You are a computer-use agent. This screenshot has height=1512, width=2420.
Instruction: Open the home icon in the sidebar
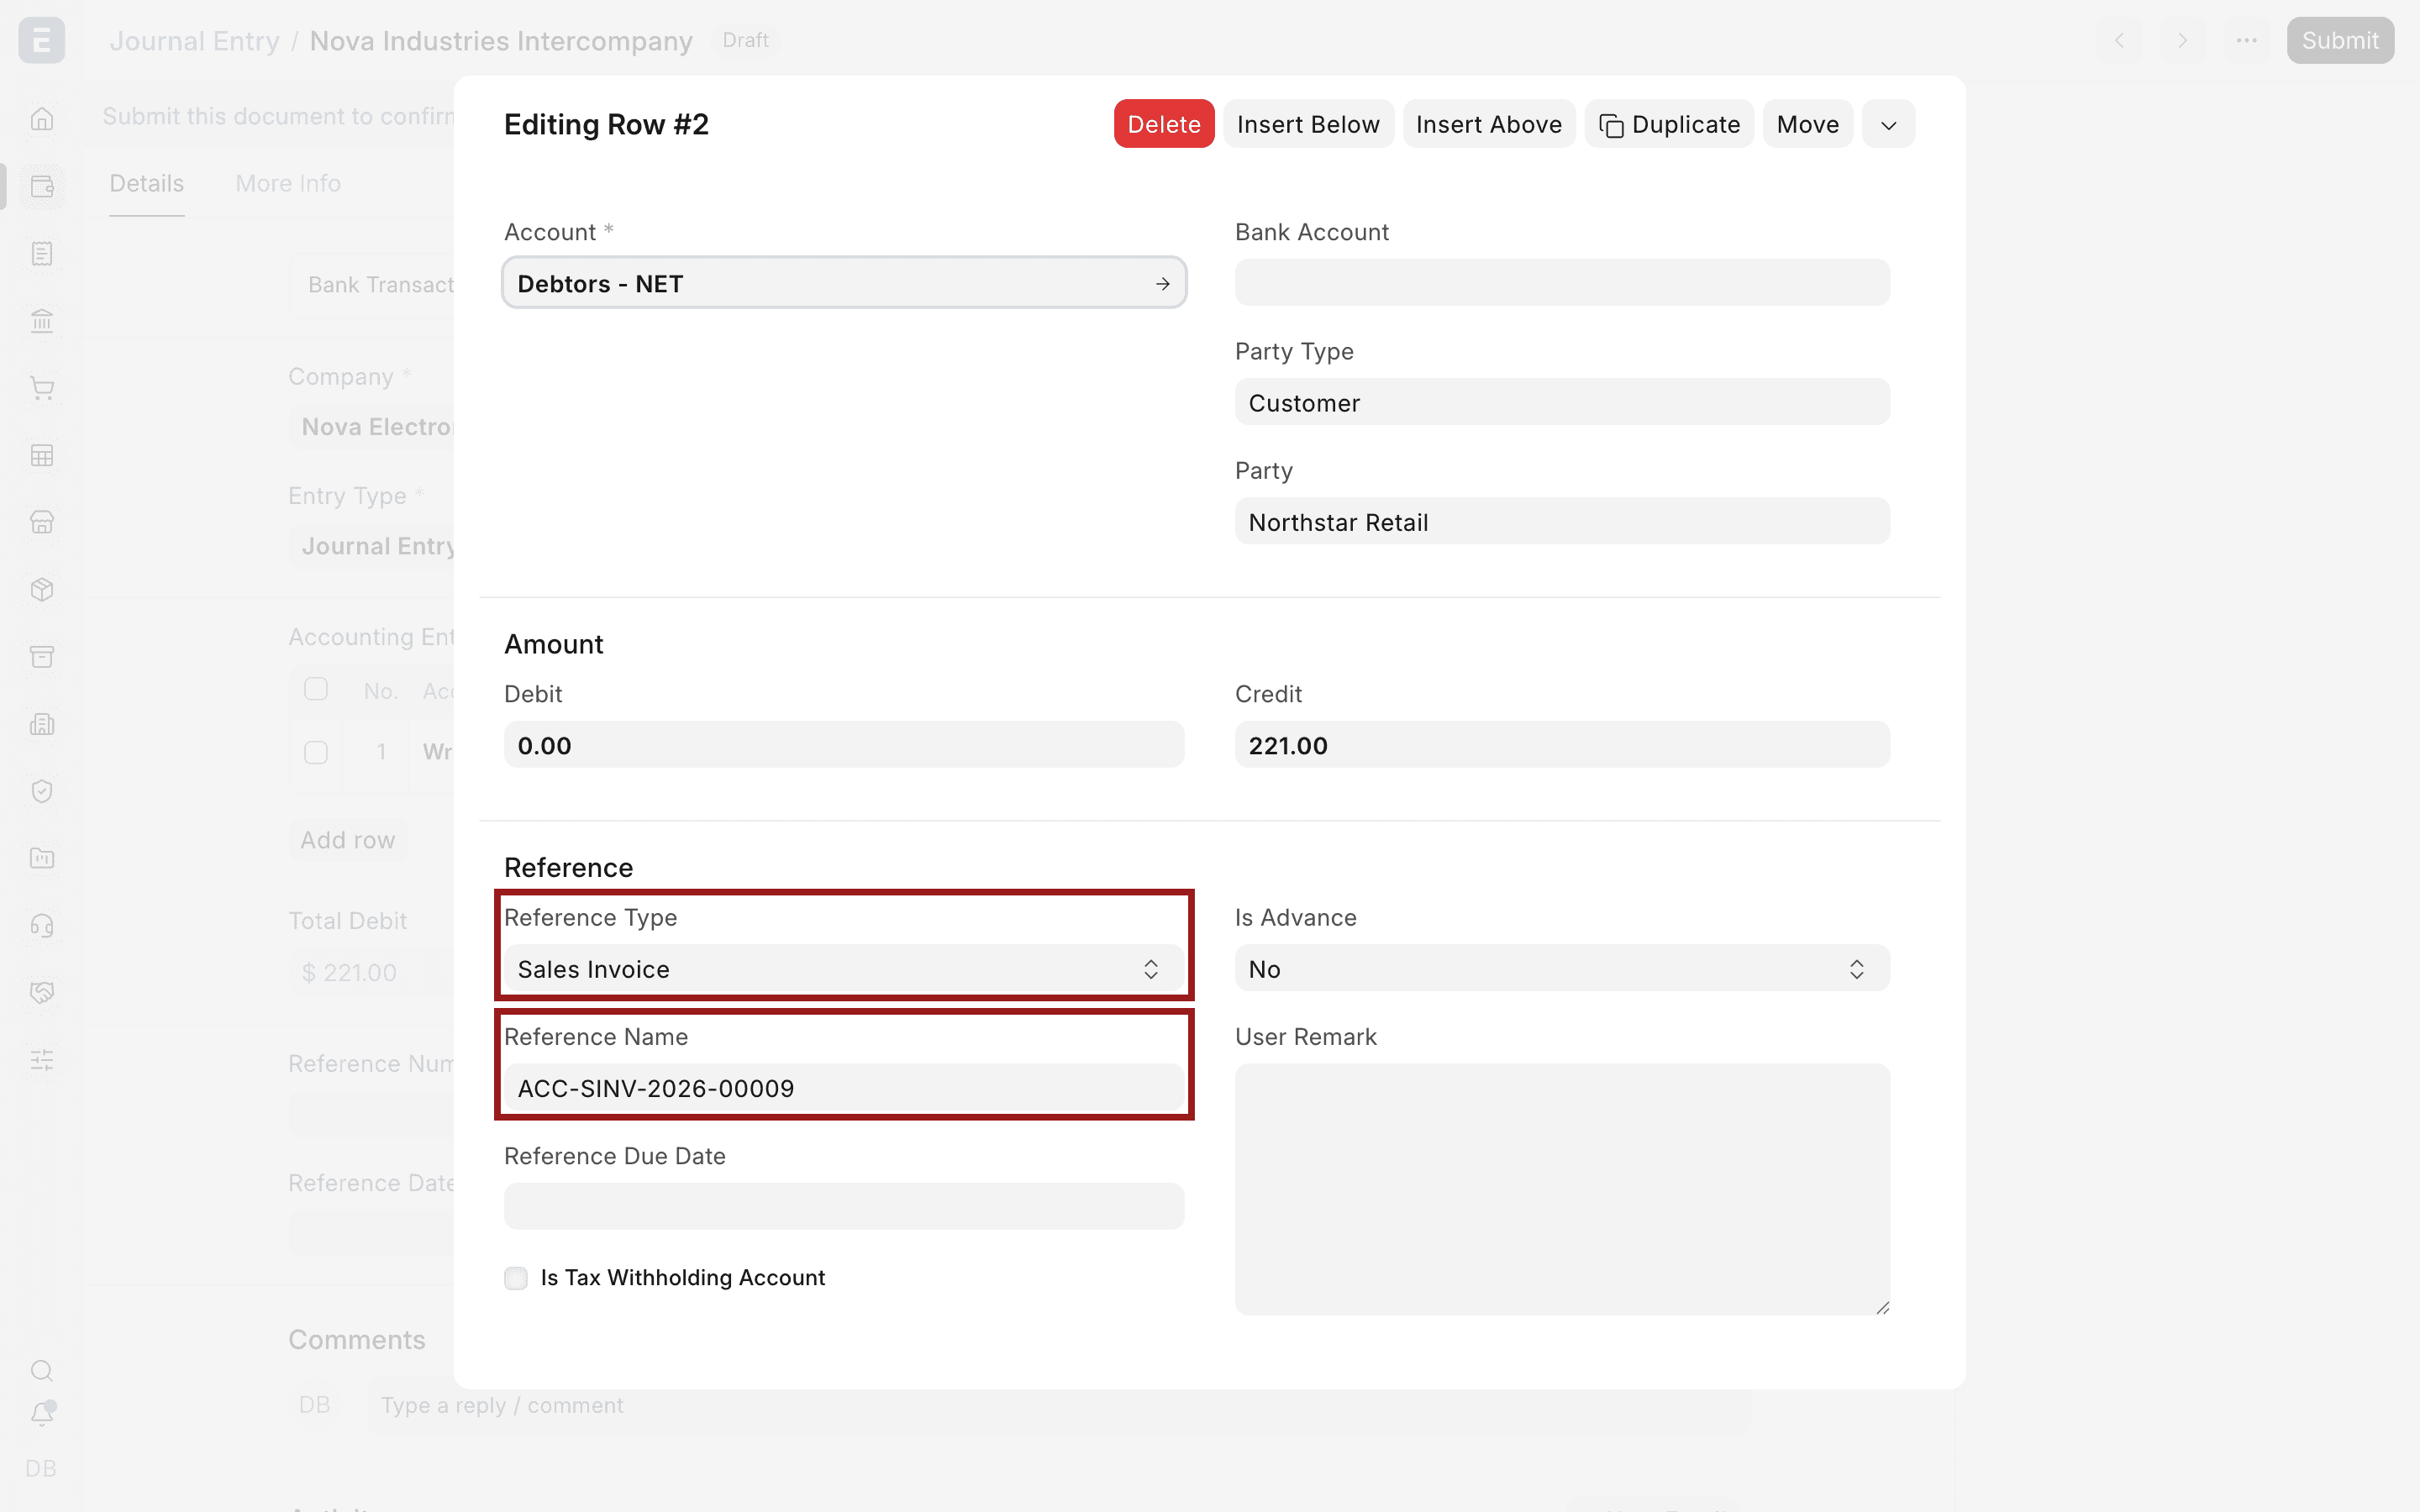coord(42,119)
